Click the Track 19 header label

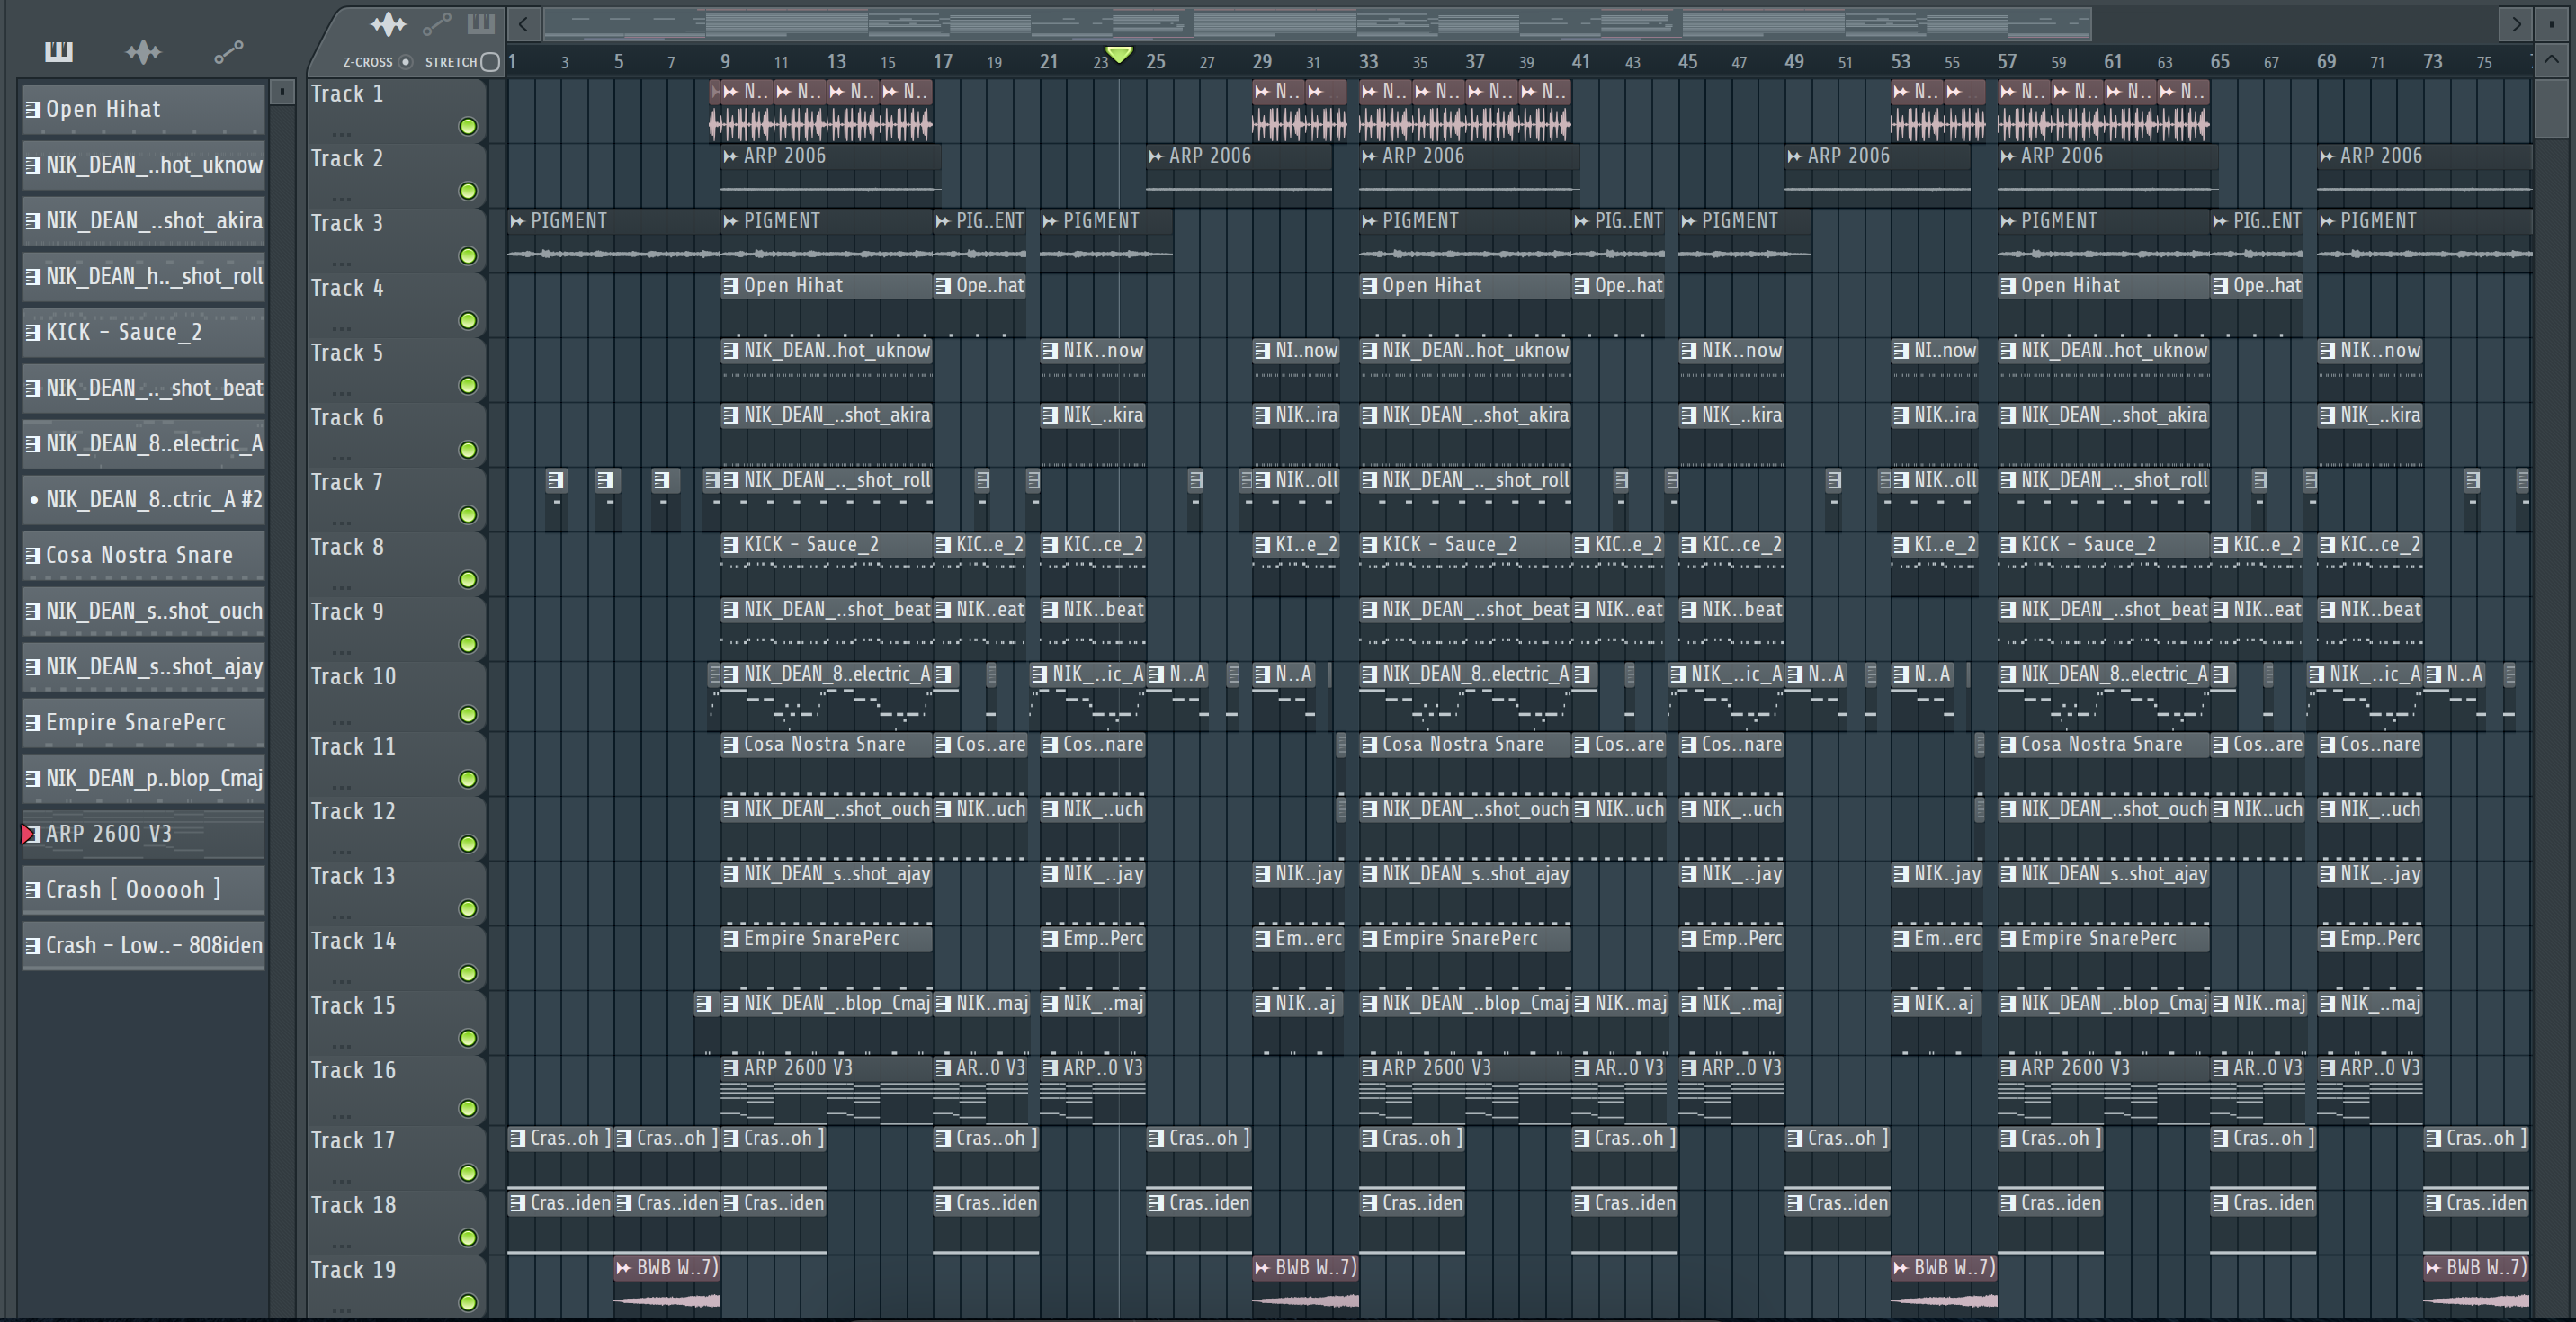pyautogui.click(x=353, y=1270)
